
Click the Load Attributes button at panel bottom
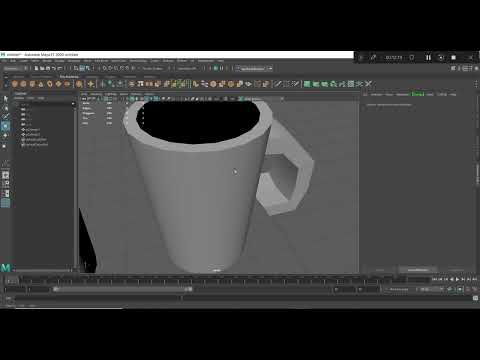pos(418,269)
